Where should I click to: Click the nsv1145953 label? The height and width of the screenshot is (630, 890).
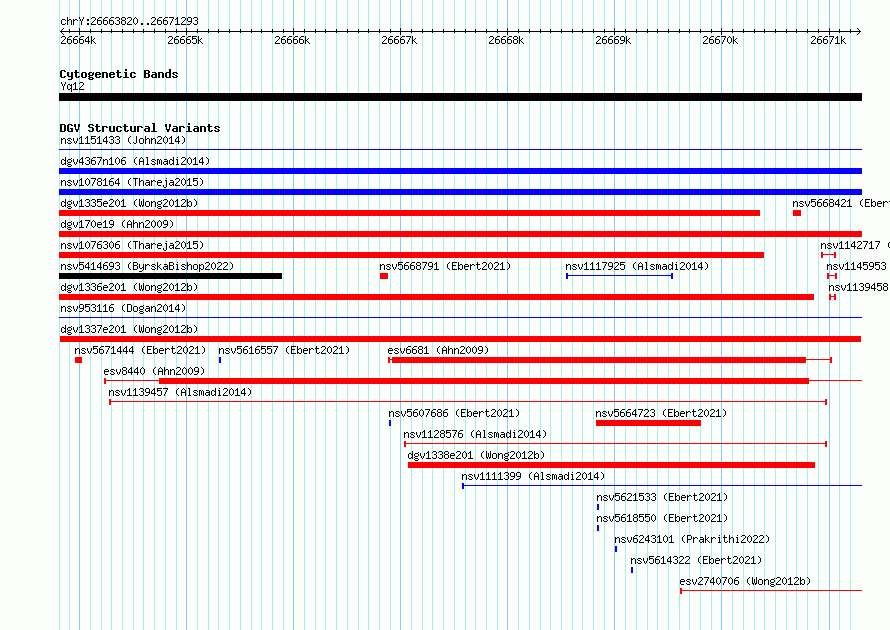[856, 266]
